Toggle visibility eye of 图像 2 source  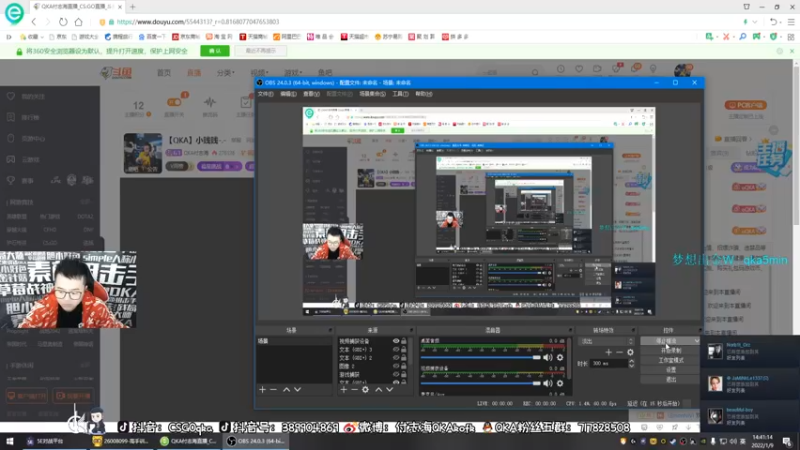pos(396,366)
